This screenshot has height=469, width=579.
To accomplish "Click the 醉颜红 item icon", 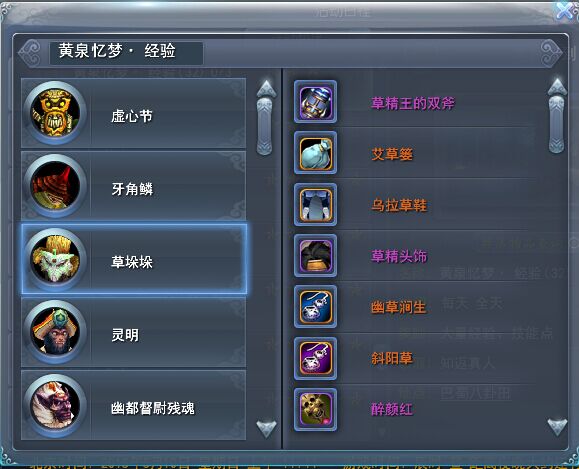I will pos(315,409).
